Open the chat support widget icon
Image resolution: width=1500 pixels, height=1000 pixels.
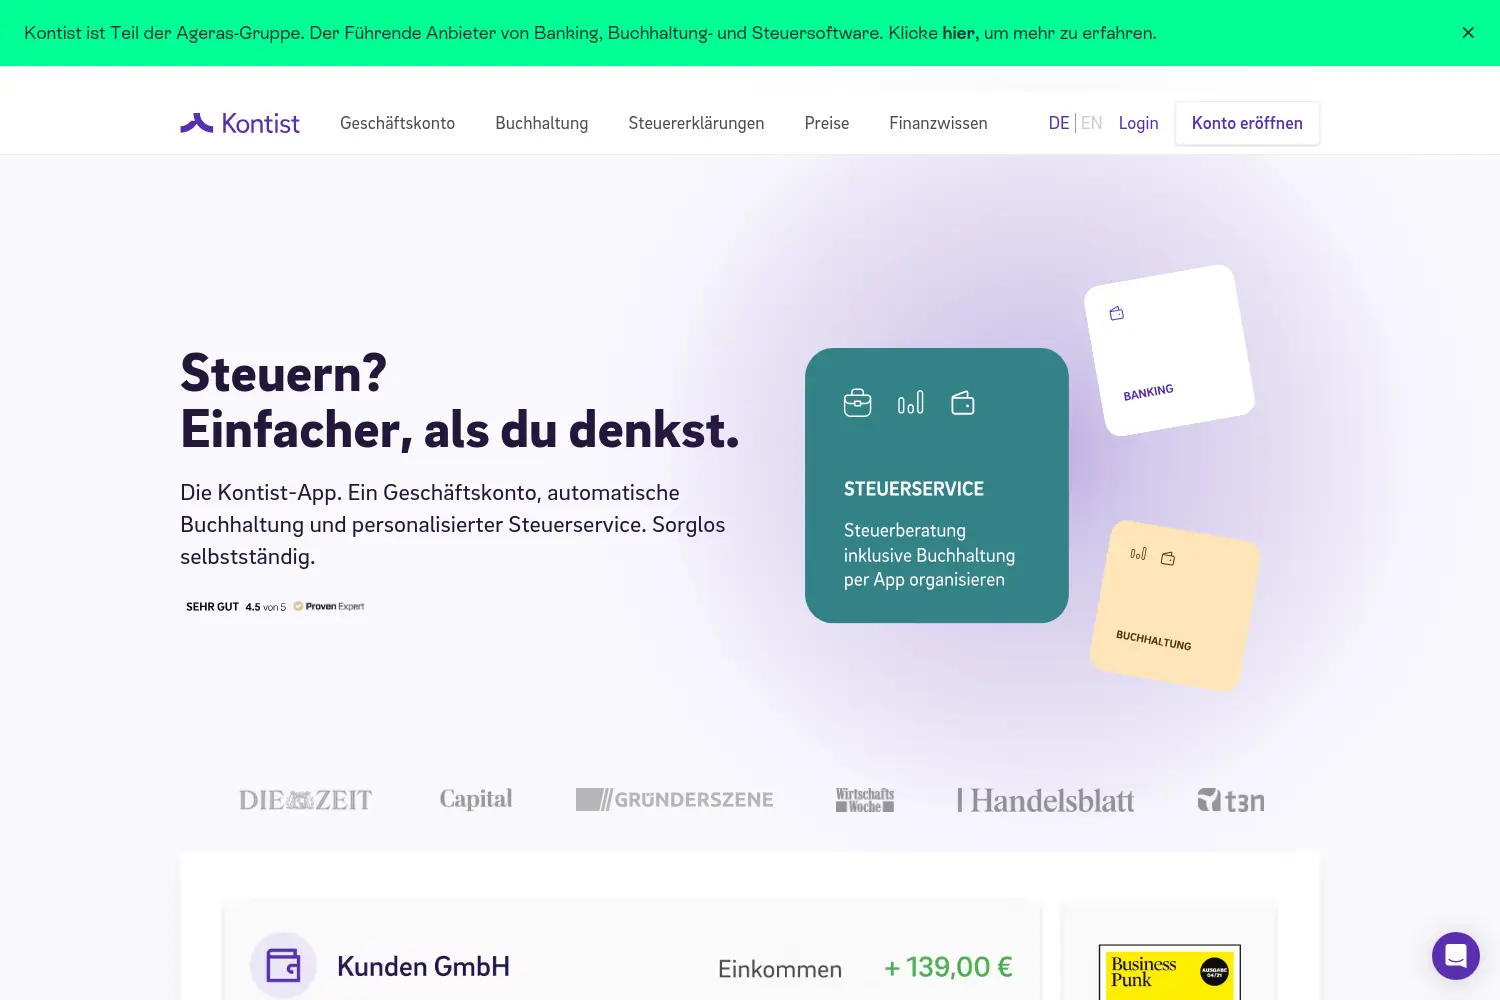[x=1455, y=956]
